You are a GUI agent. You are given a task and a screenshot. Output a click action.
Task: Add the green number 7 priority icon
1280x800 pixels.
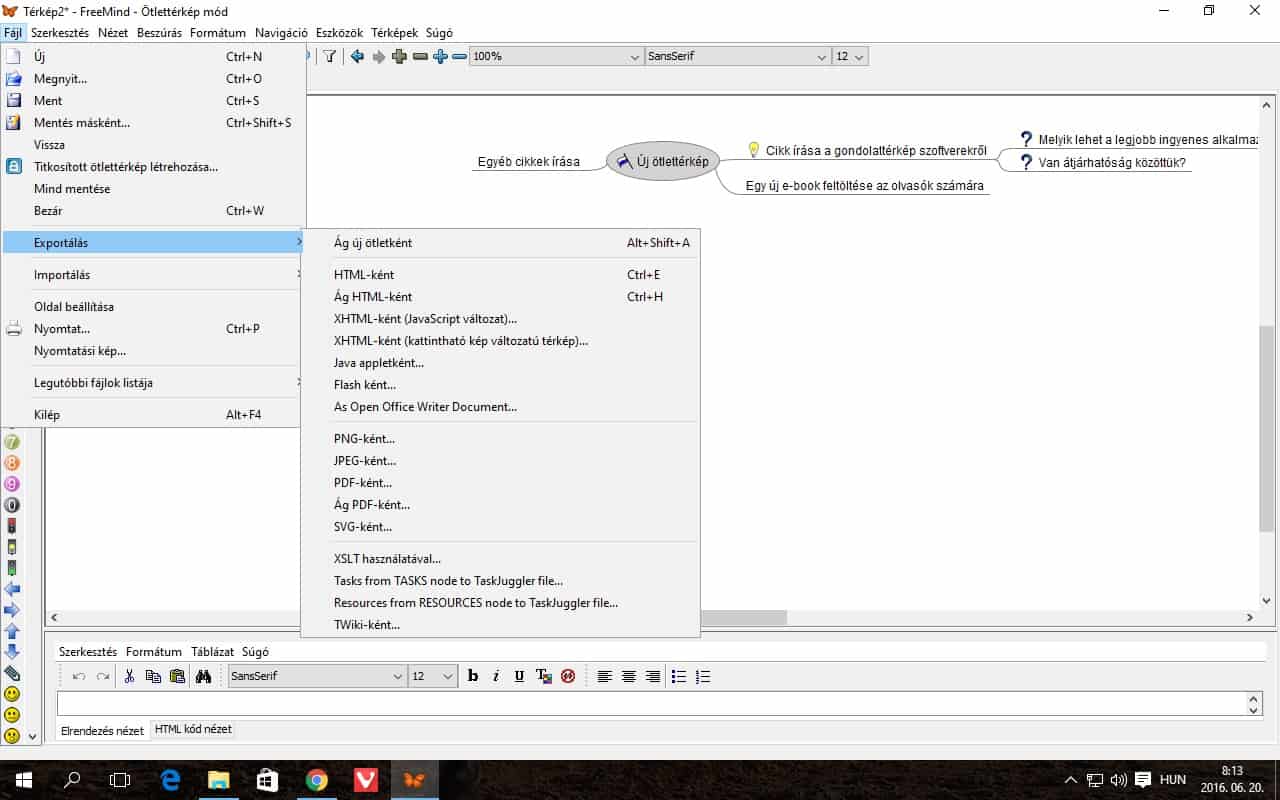(12, 441)
